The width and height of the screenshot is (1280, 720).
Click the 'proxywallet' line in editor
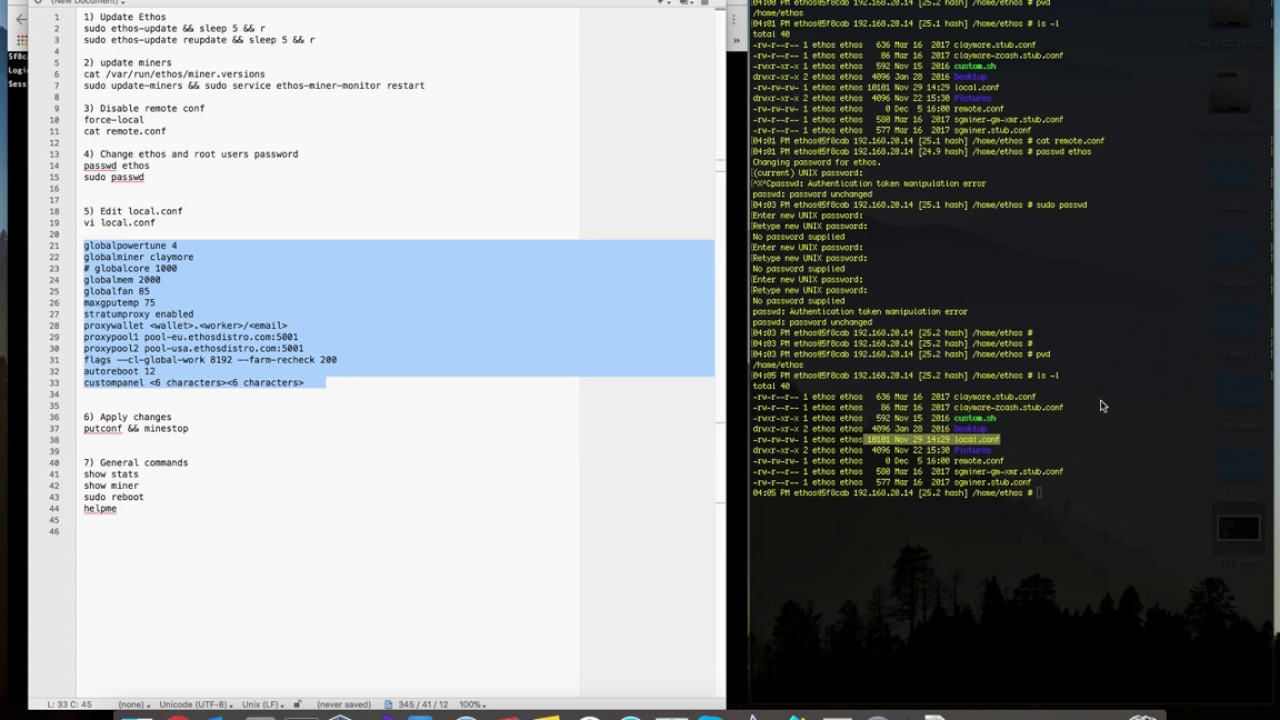tap(185, 326)
